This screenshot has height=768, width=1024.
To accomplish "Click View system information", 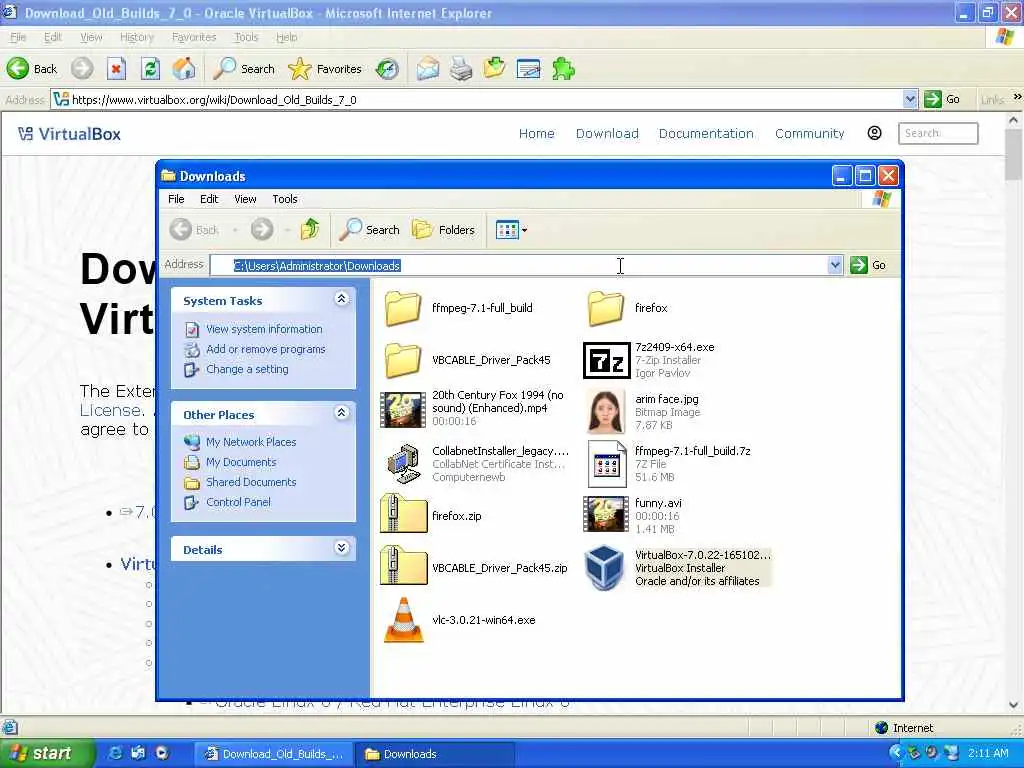I will (264, 329).
